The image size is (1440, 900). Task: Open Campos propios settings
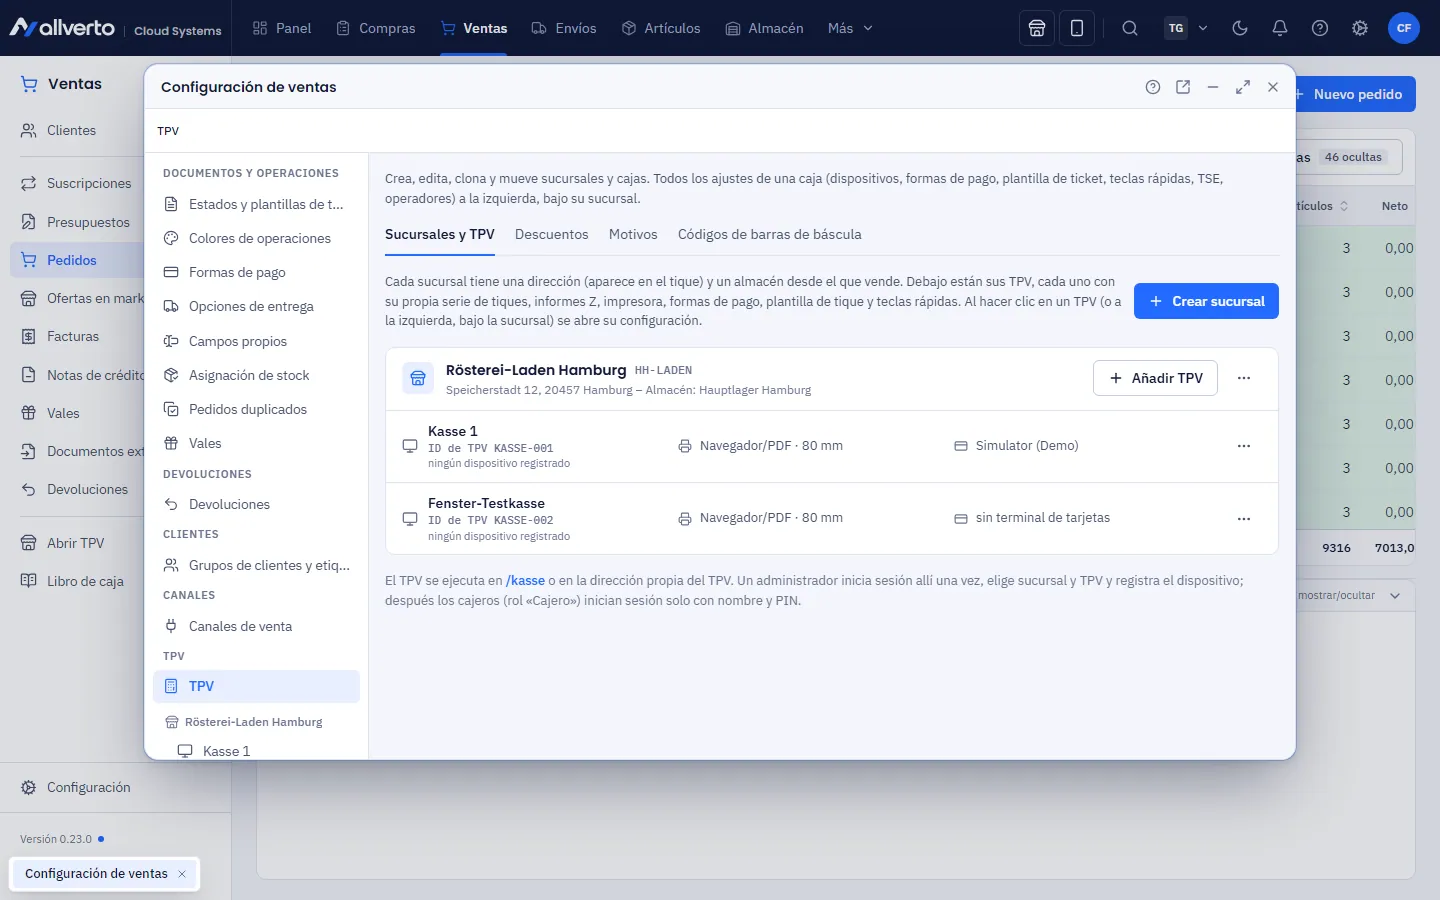point(256,341)
